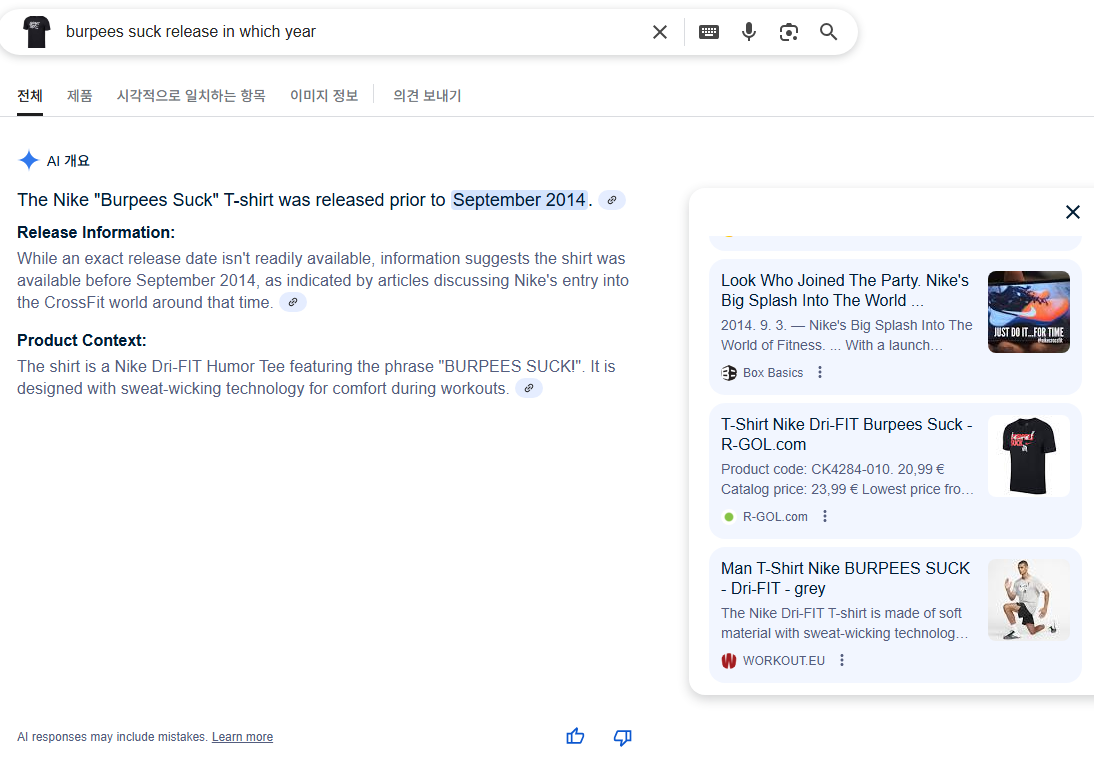Click the black t-shirt image thumbnail in search box

tap(36, 32)
